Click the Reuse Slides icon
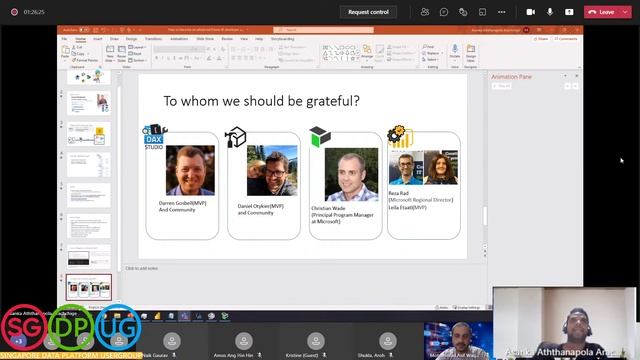The image size is (640, 360). [122, 50]
